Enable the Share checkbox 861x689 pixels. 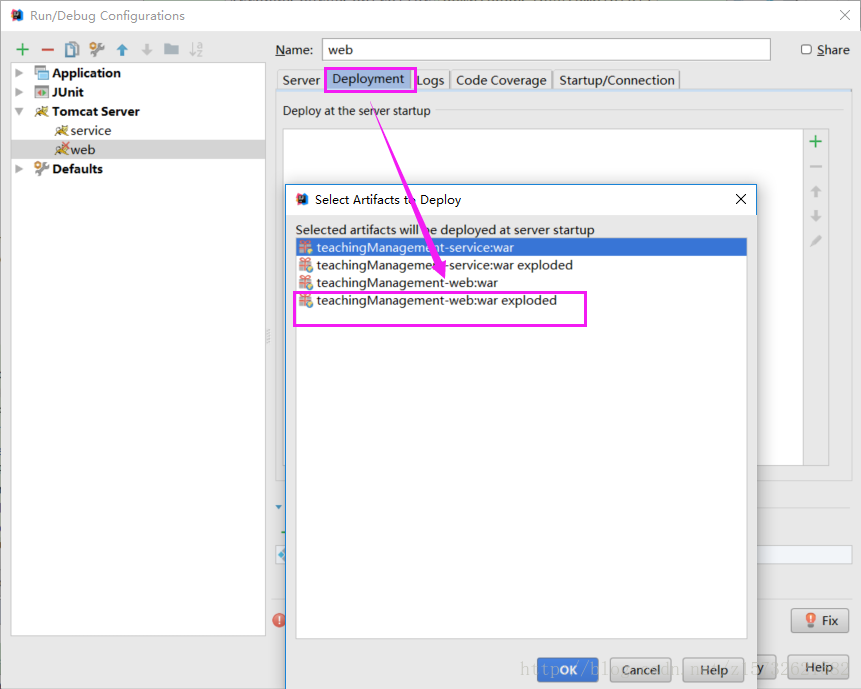click(806, 49)
